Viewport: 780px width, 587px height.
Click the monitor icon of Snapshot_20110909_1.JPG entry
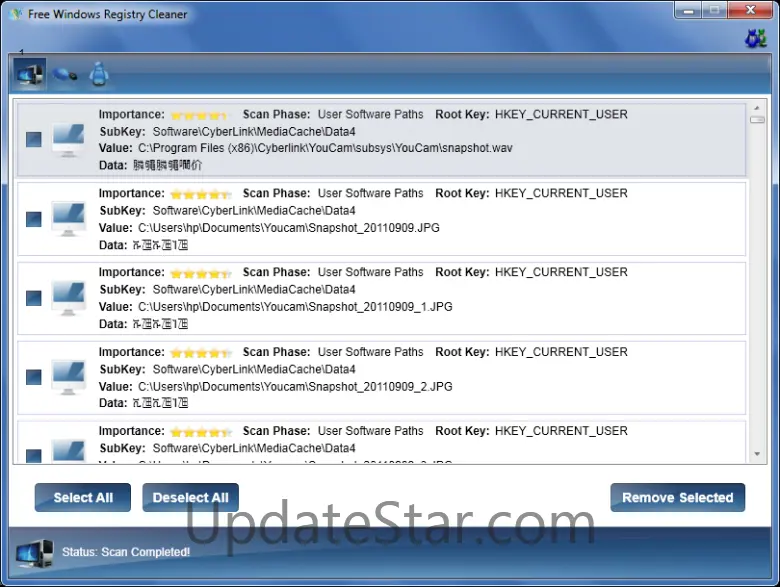[x=69, y=298]
